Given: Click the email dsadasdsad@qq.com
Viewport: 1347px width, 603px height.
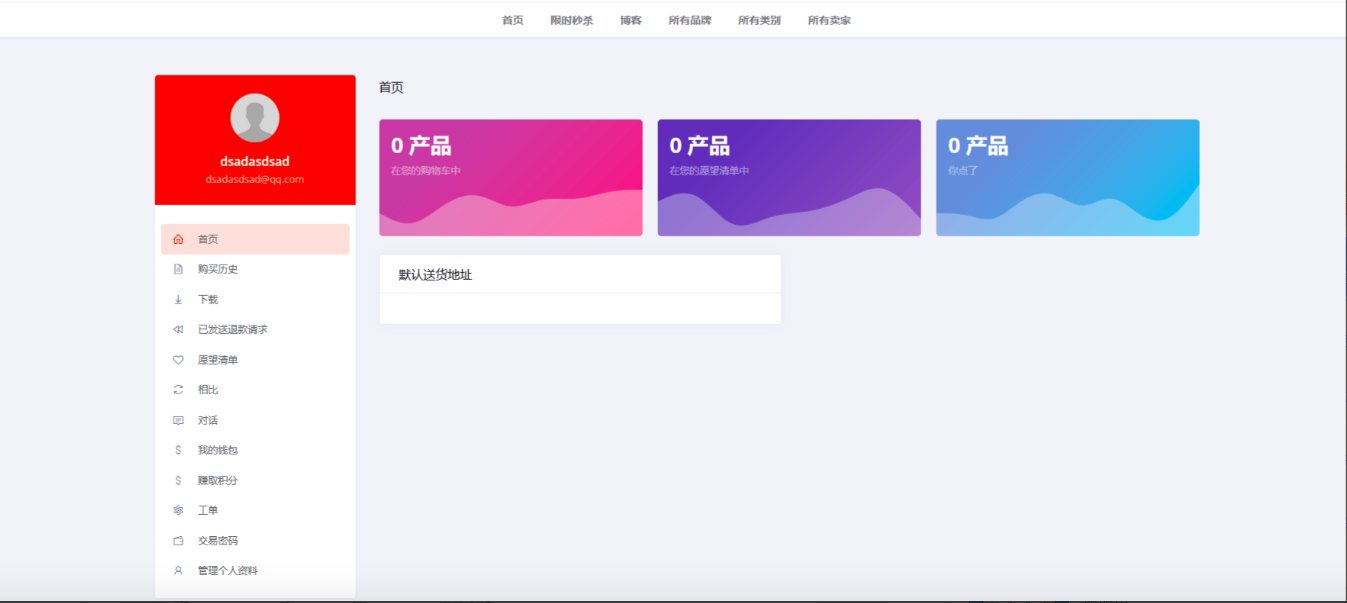Looking at the screenshot, I should click(x=255, y=179).
